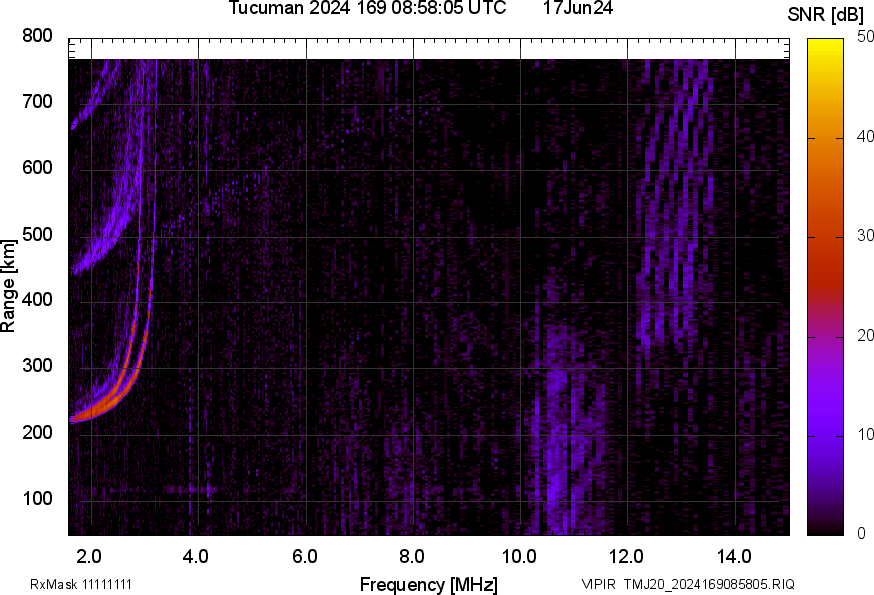Click the colorbar 20 dB label

pos(865,336)
